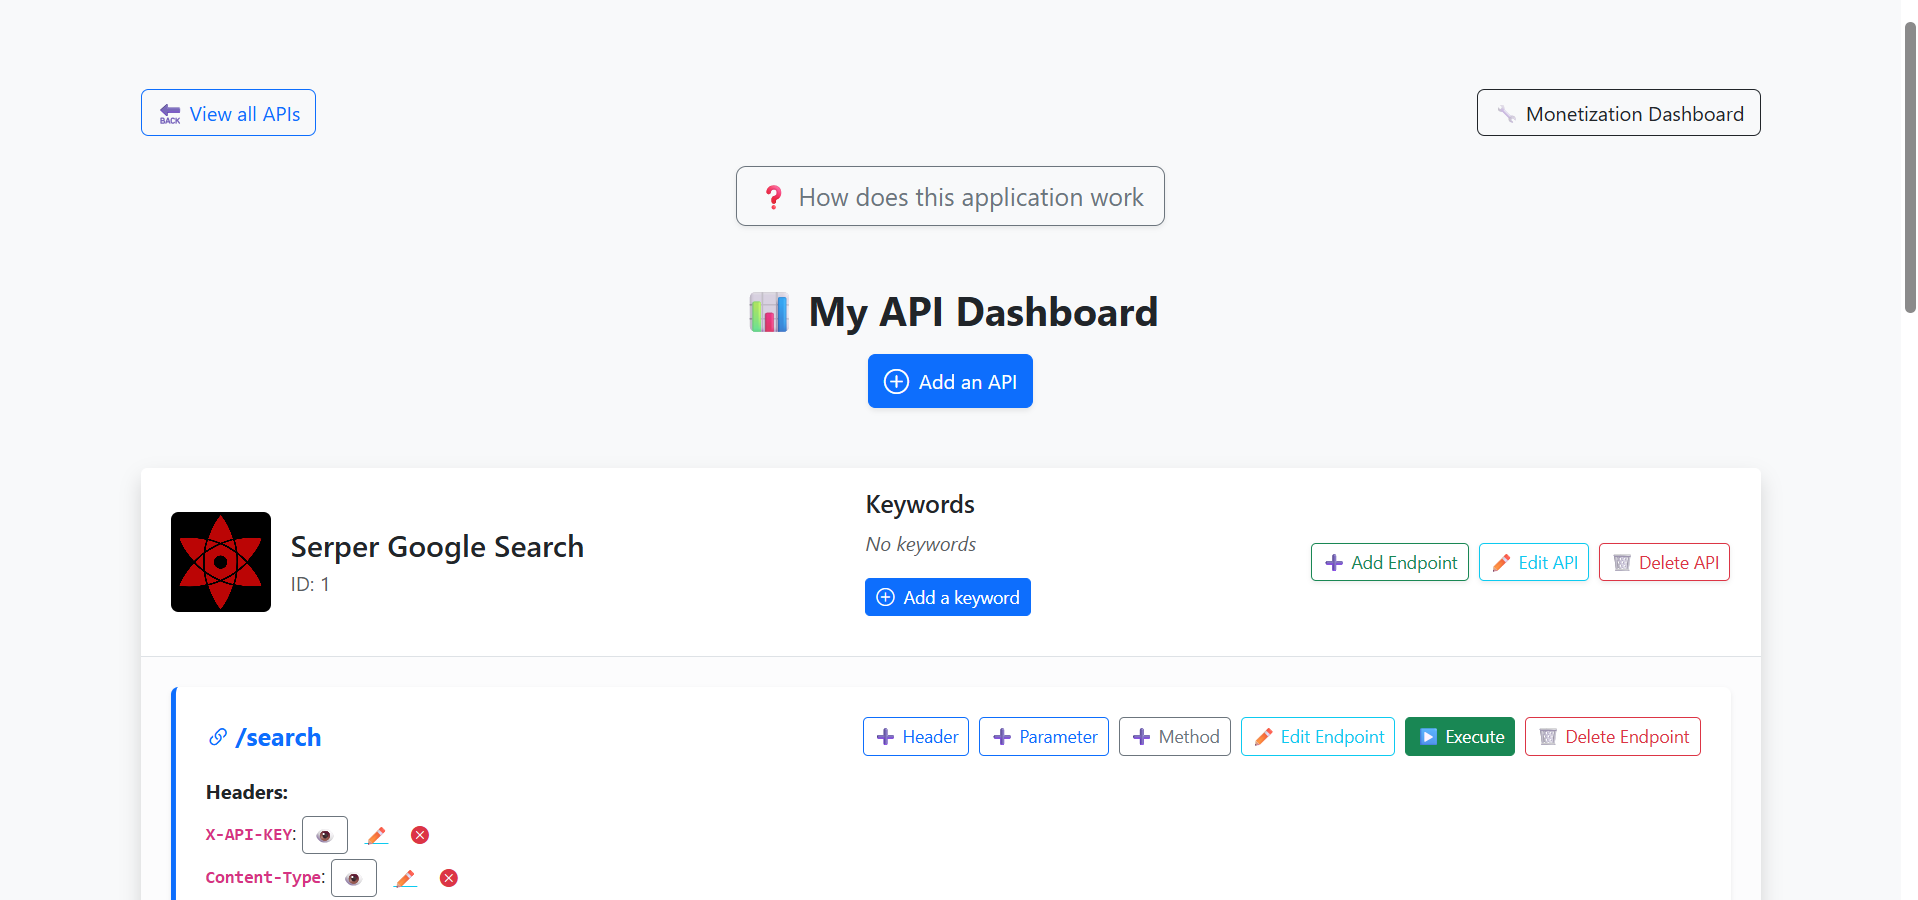Open the Monetization Dashboard
The height and width of the screenshot is (900, 1918).
pyautogui.click(x=1618, y=113)
